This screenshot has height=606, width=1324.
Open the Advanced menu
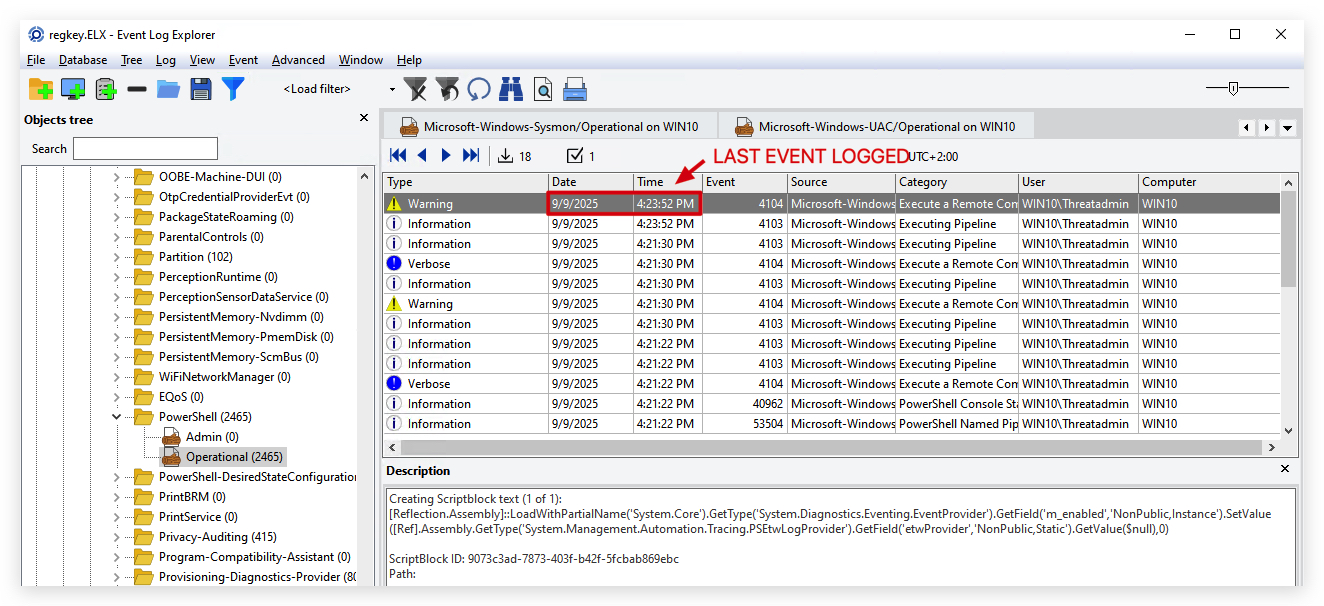click(298, 60)
